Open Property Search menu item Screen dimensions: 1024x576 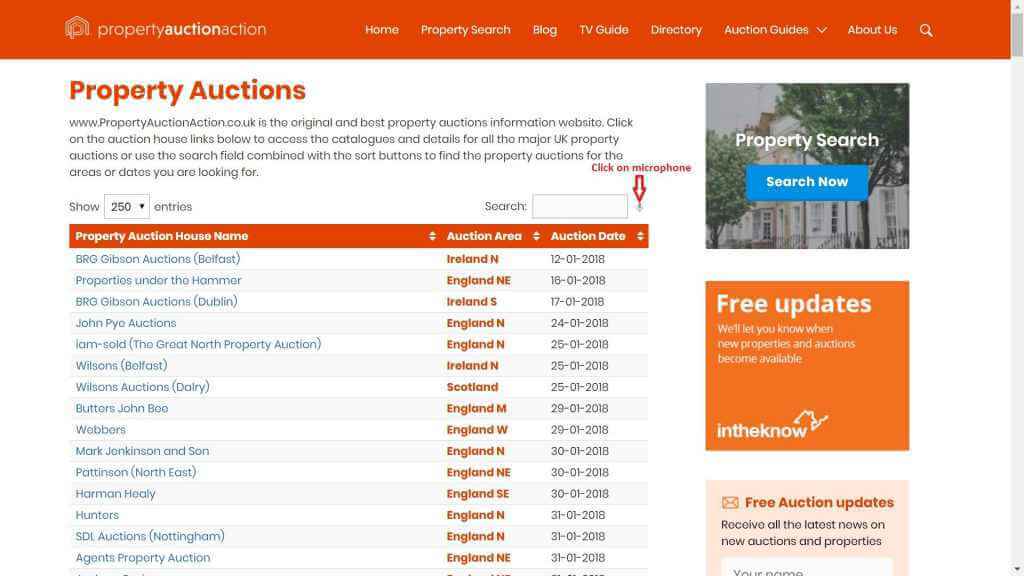466,30
